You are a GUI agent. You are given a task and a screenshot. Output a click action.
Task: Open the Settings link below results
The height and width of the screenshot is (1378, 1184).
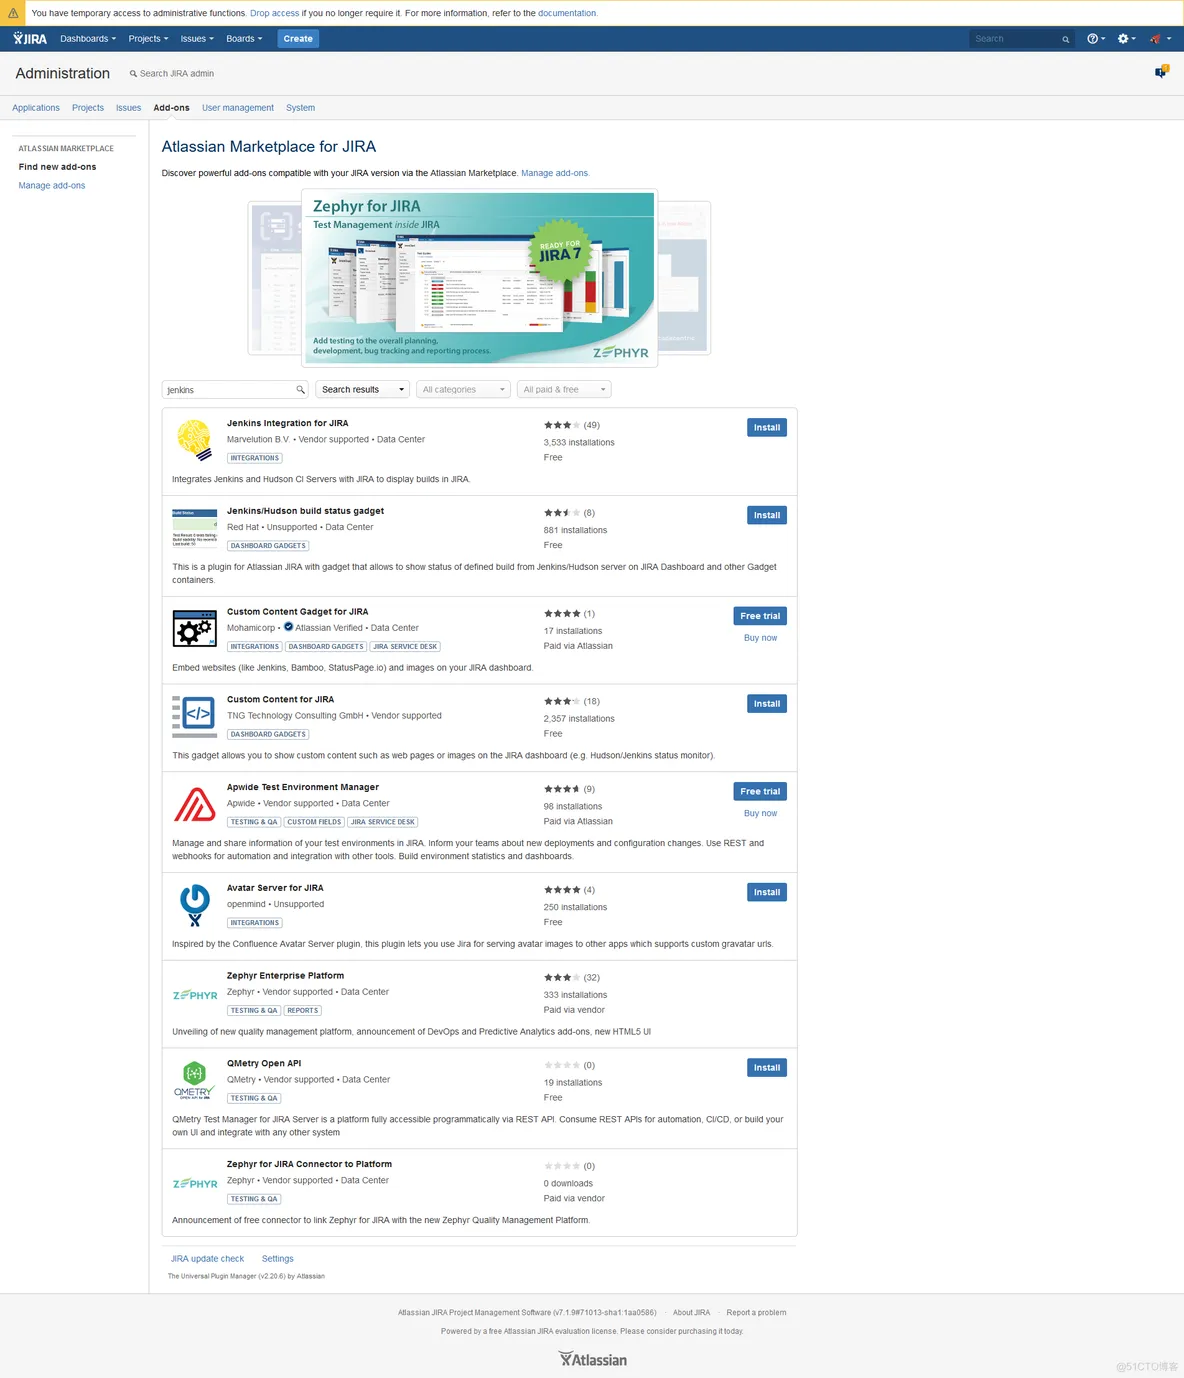[x=278, y=1259]
